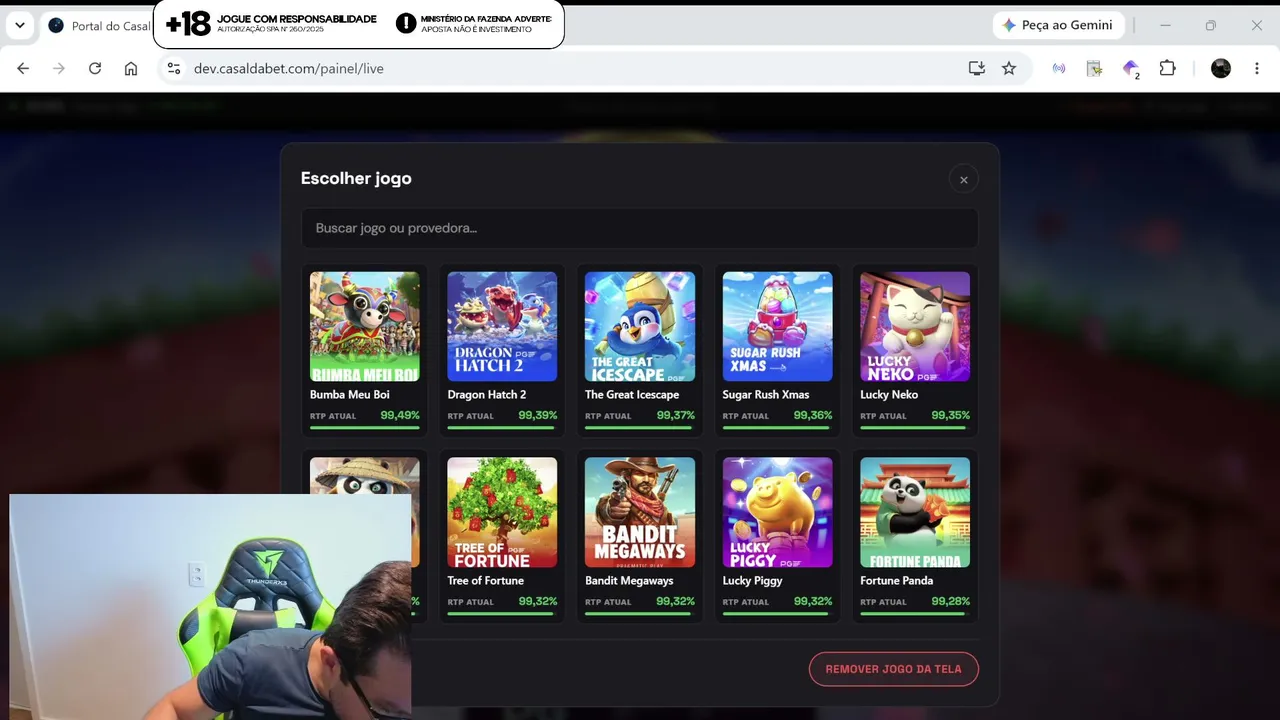Pick the Bandit Megaways game thumbnail

coord(640,512)
